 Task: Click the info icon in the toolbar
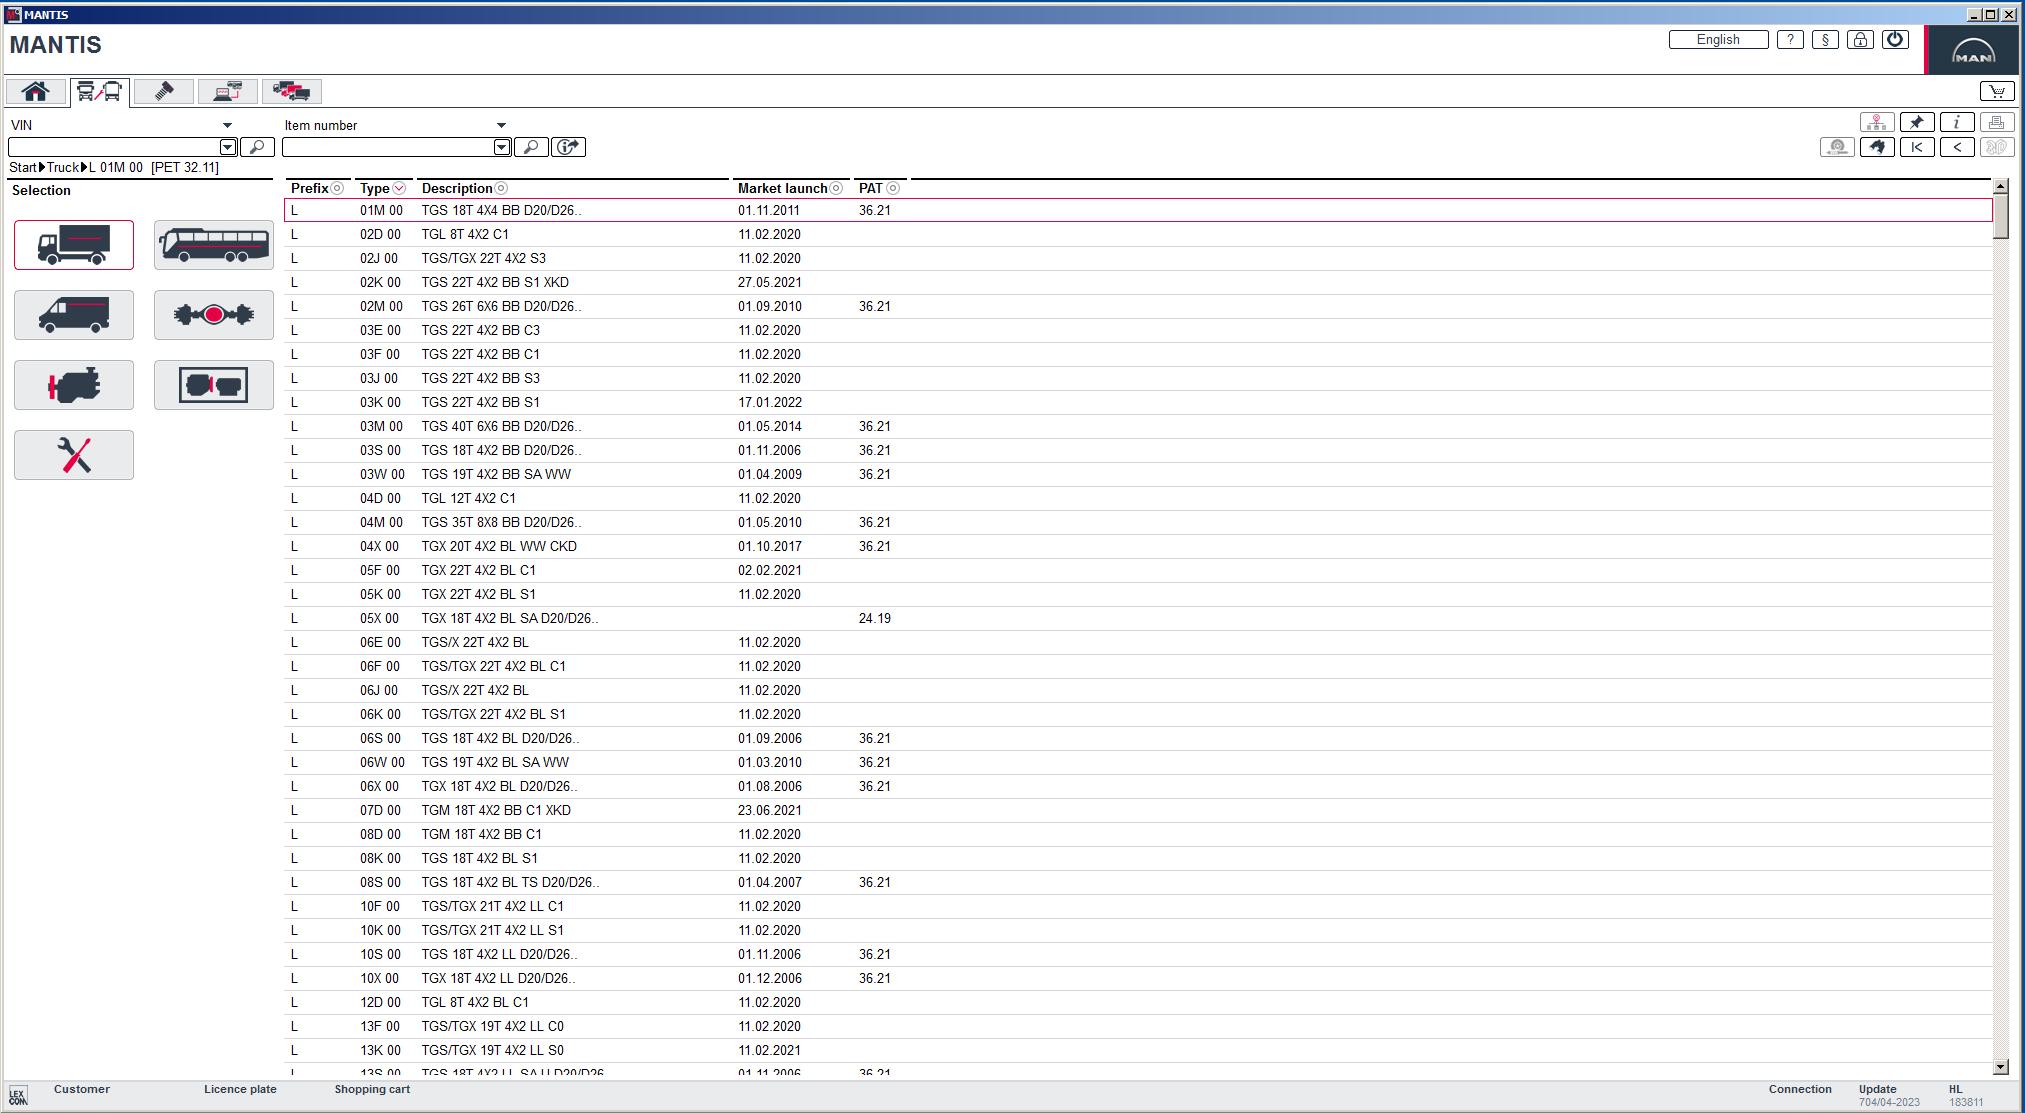[x=1956, y=121]
